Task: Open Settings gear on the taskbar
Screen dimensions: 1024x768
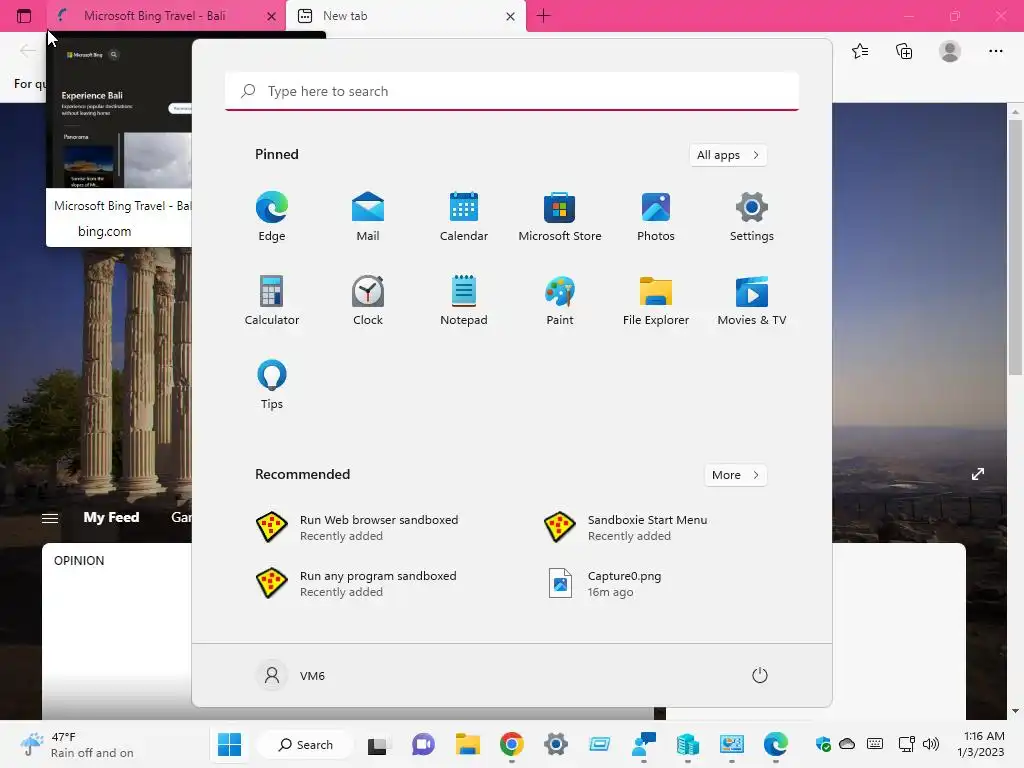Action: (x=556, y=744)
